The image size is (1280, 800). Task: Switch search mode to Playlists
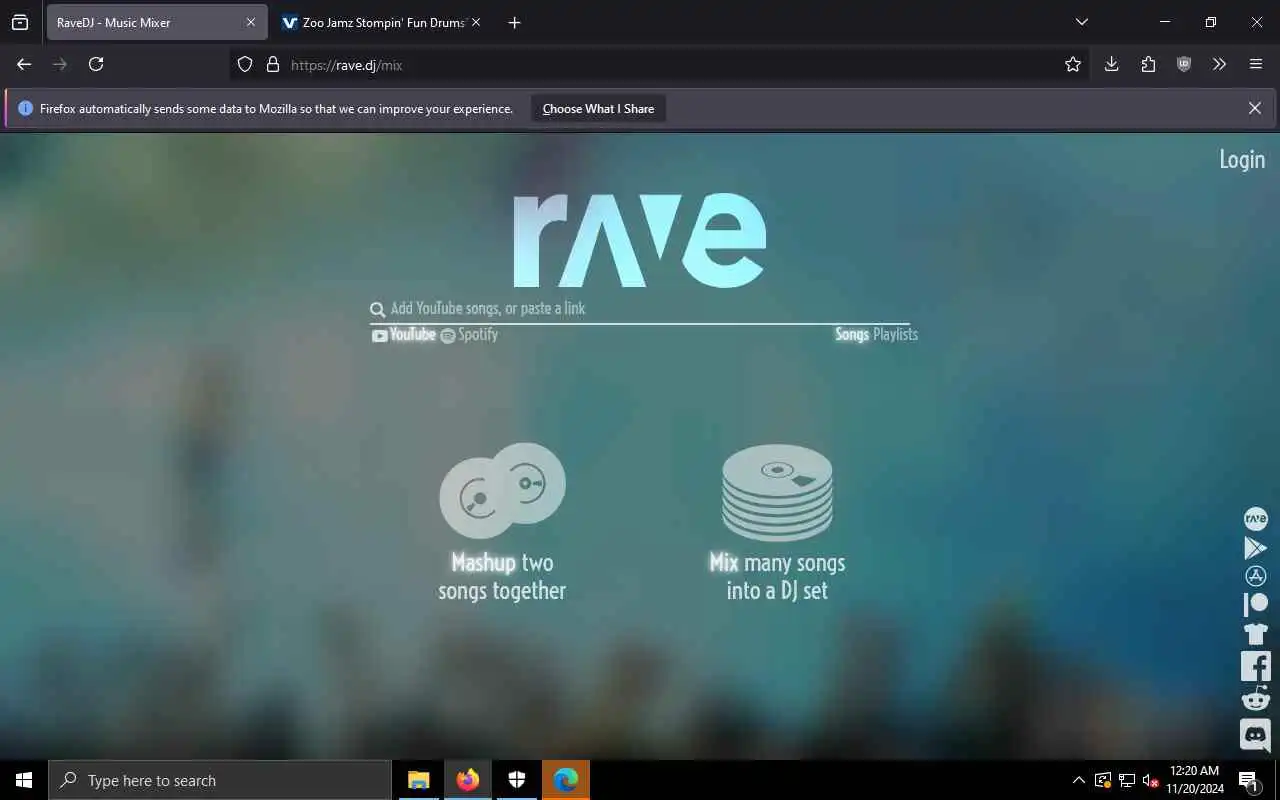(895, 335)
